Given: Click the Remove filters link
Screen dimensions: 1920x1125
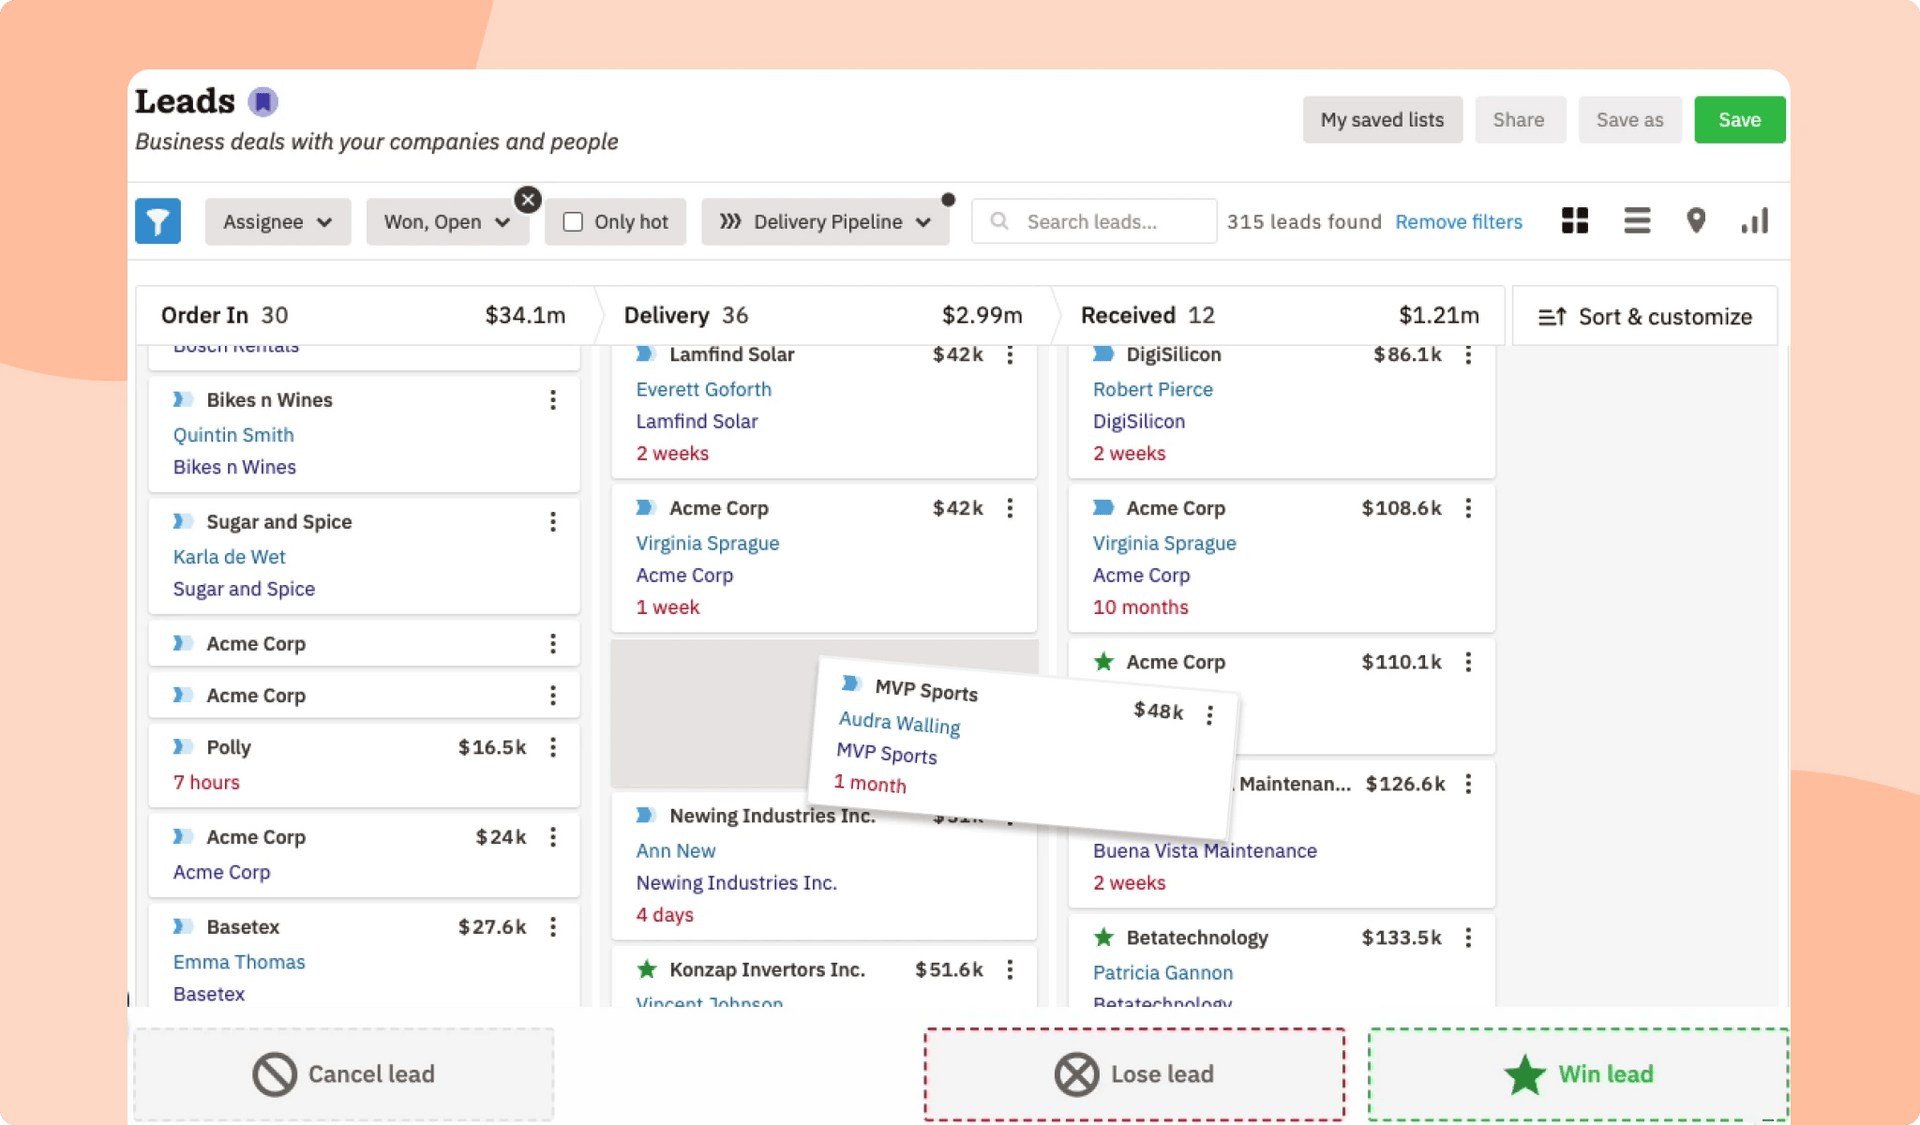Looking at the screenshot, I should click(x=1459, y=221).
